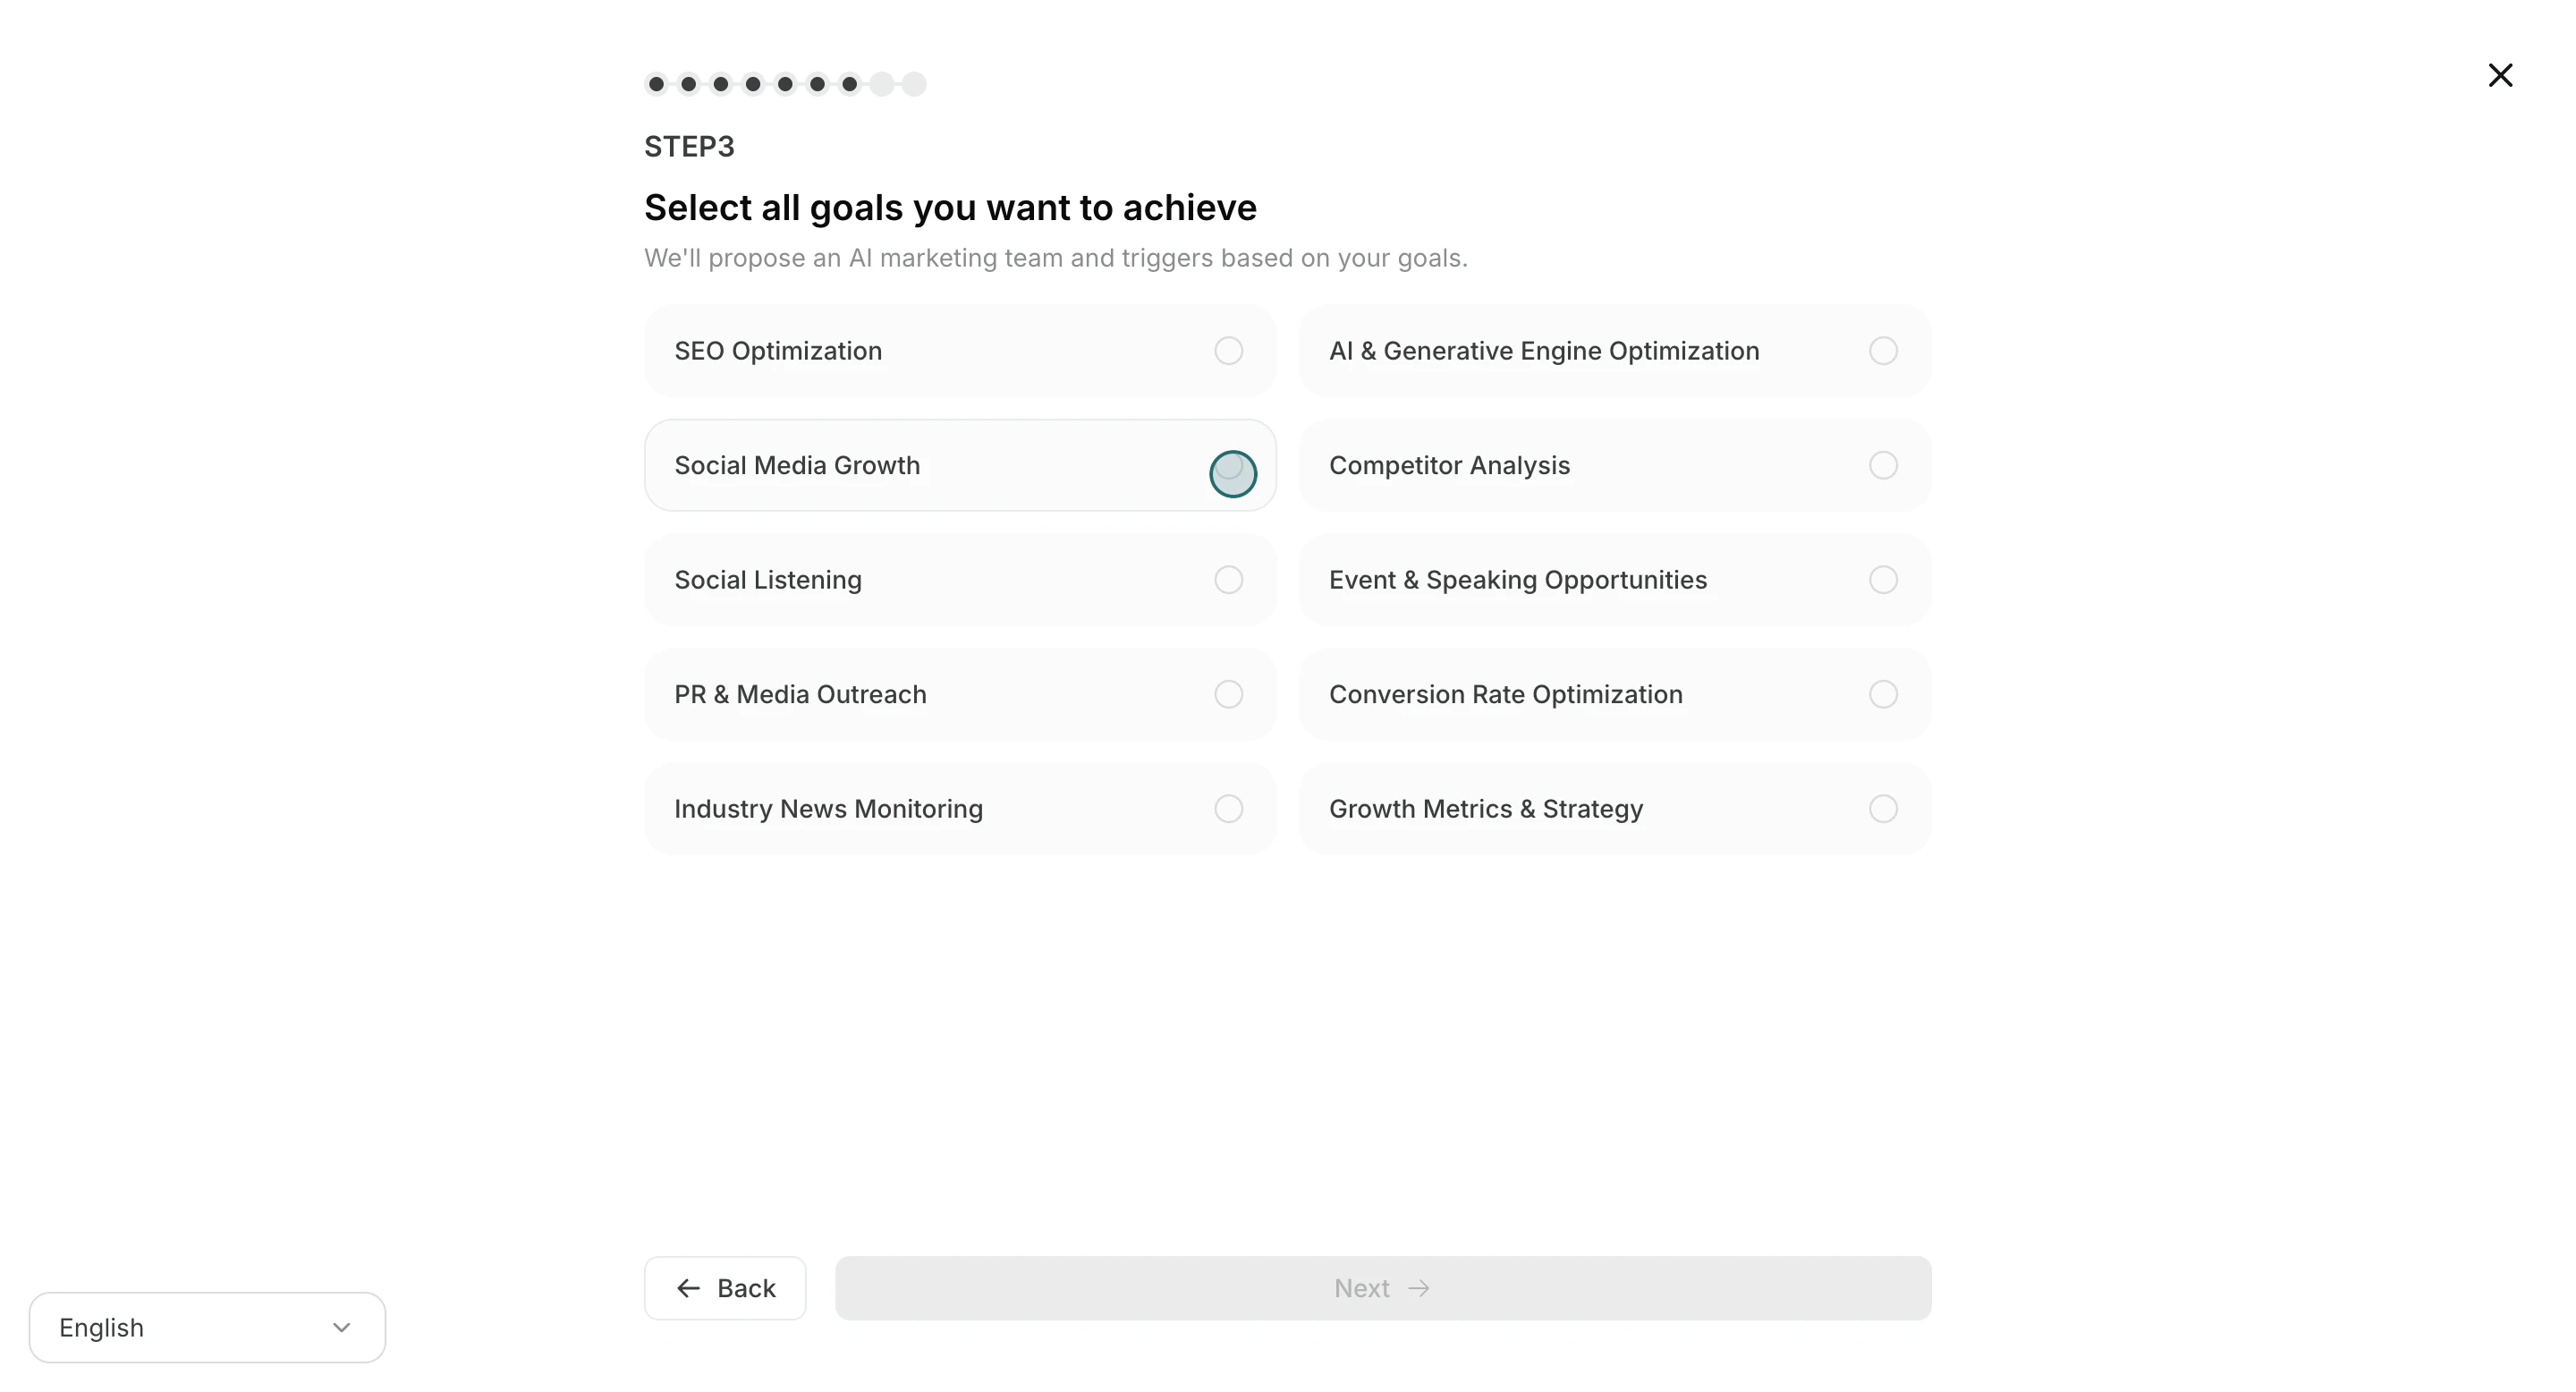
Task: Open the English language dropdown
Action: coord(206,1327)
